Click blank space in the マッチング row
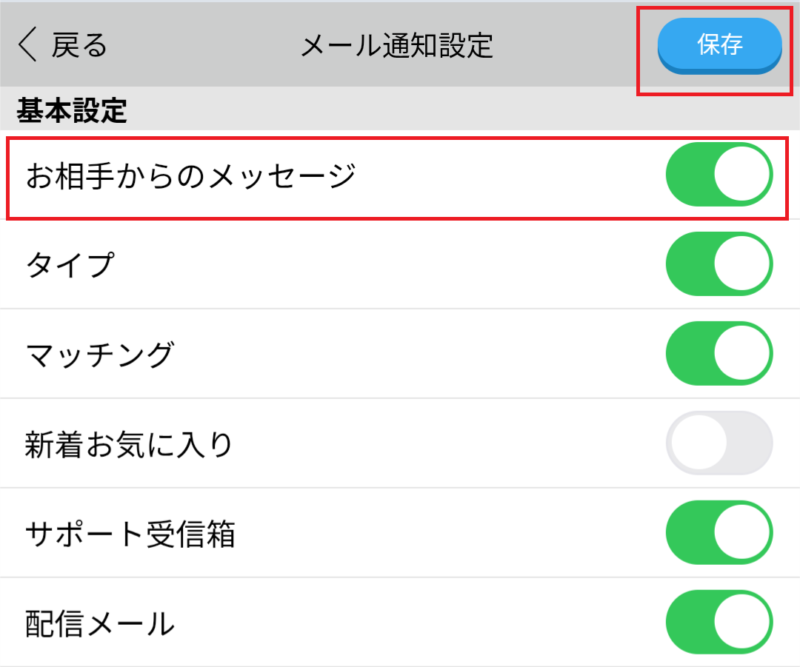This screenshot has height=667, width=800. click(x=420, y=354)
